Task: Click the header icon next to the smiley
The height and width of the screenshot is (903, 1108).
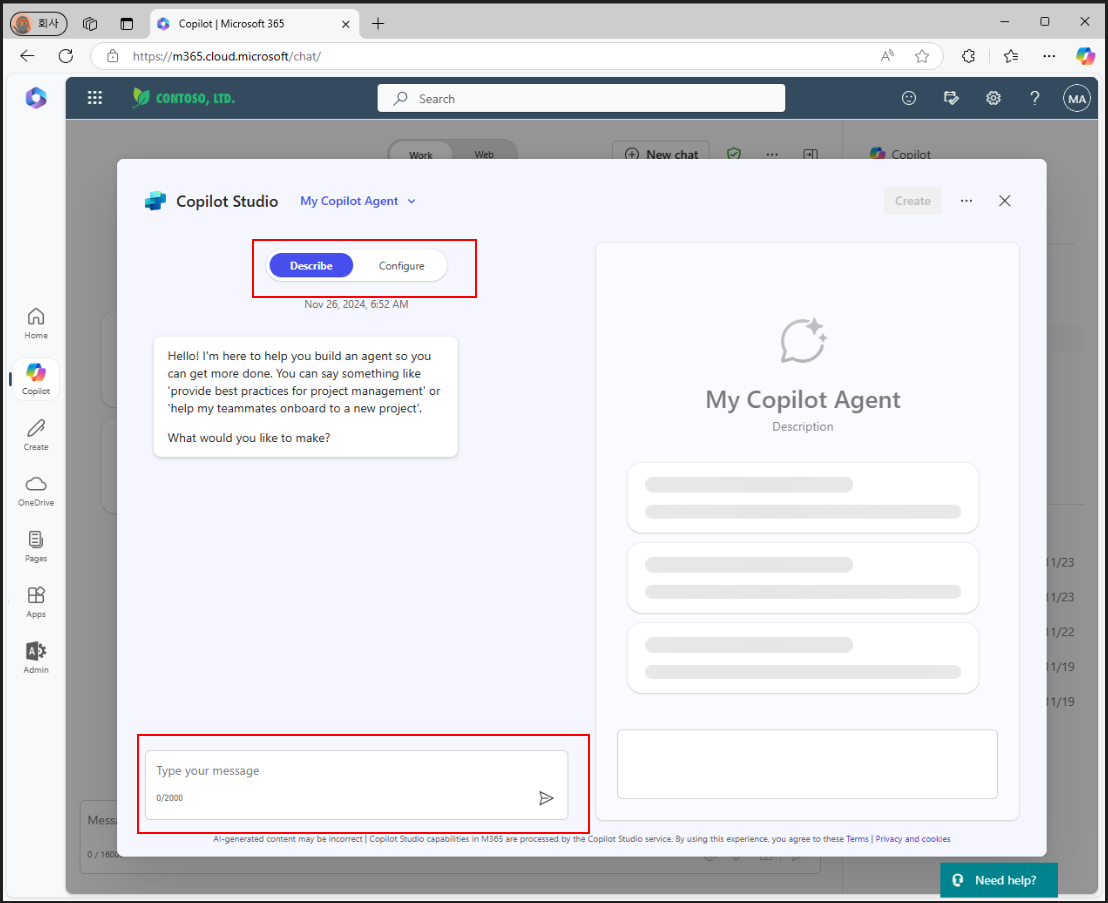Action: (x=951, y=98)
